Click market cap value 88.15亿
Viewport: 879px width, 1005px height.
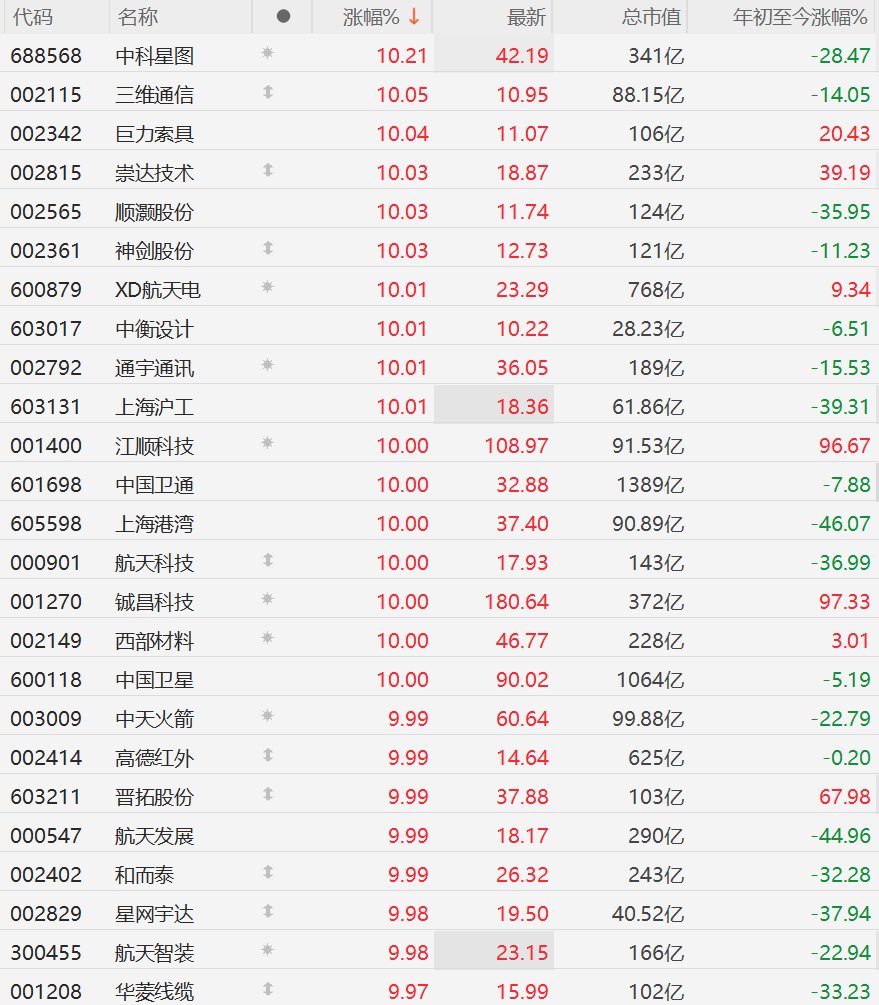coord(648,95)
